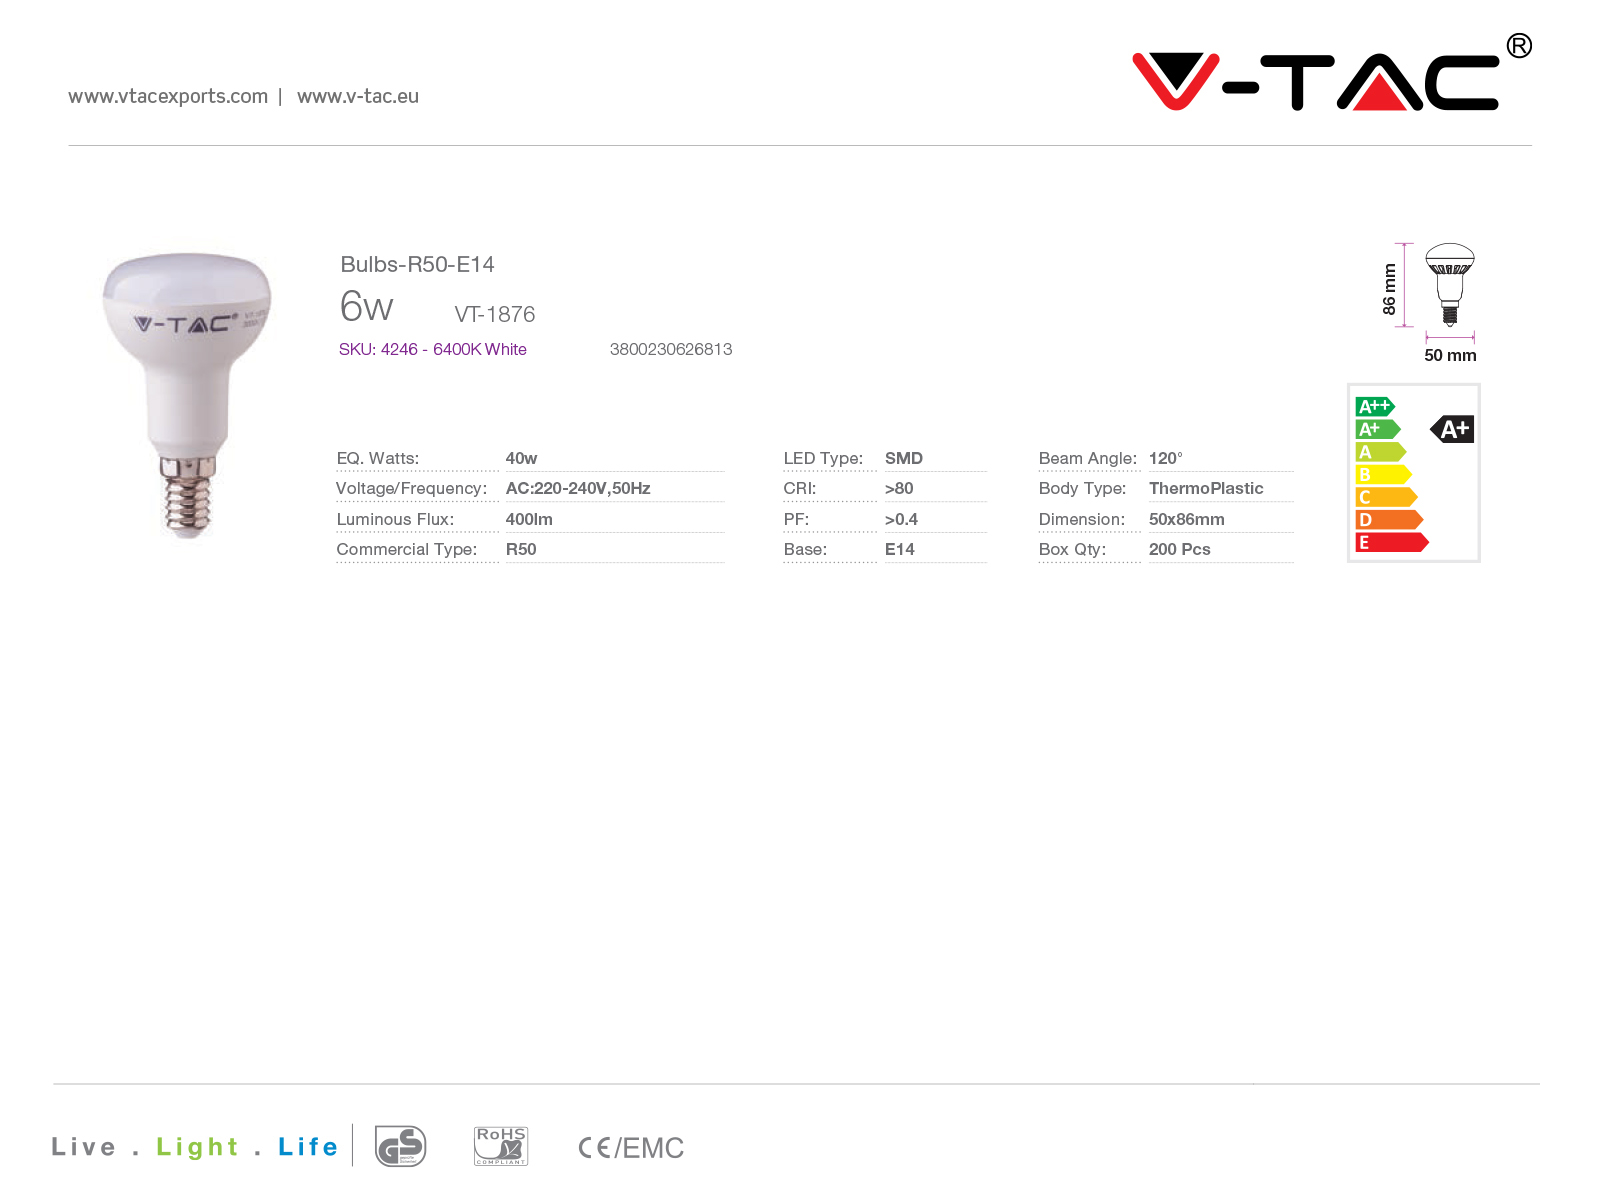This screenshot has height=1200, width=1600.
Task: Select the yellow B energy class arrow
Action: coord(1384,474)
